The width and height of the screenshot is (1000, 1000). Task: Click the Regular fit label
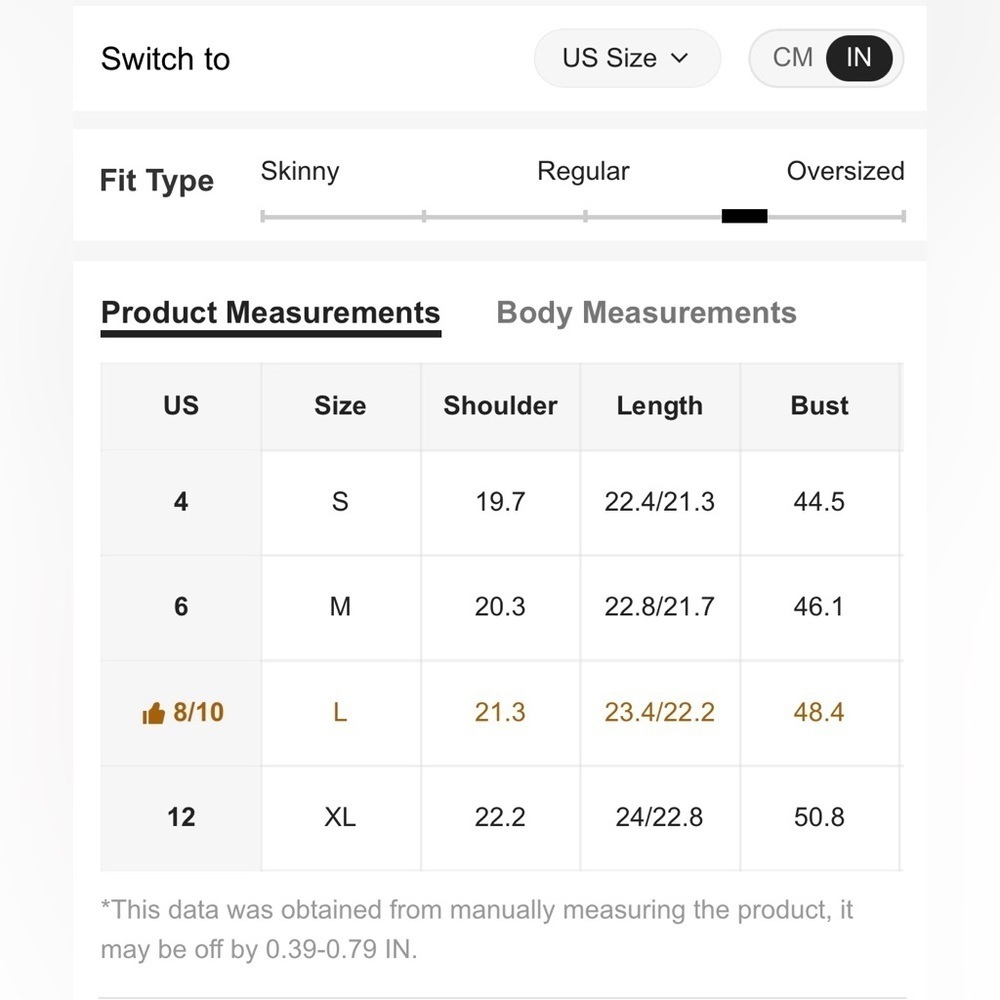point(583,171)
